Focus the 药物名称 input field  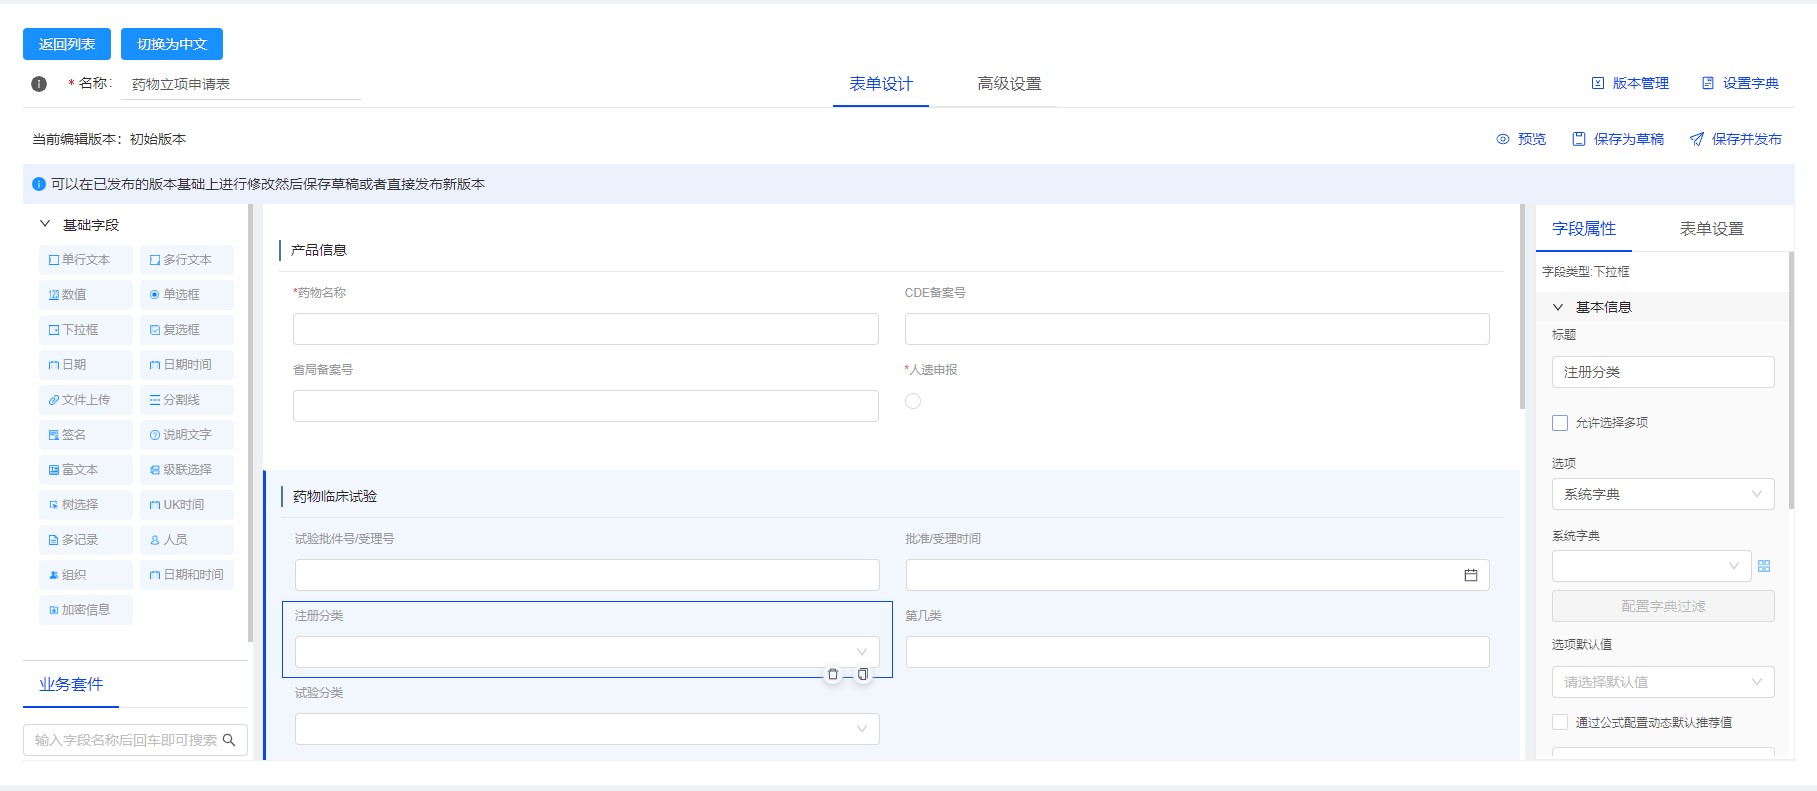586,329
